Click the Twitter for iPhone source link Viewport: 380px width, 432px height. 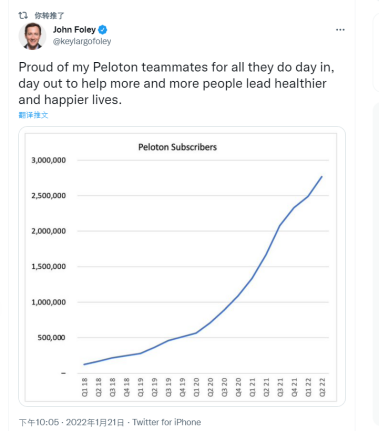tap(167, 422)
